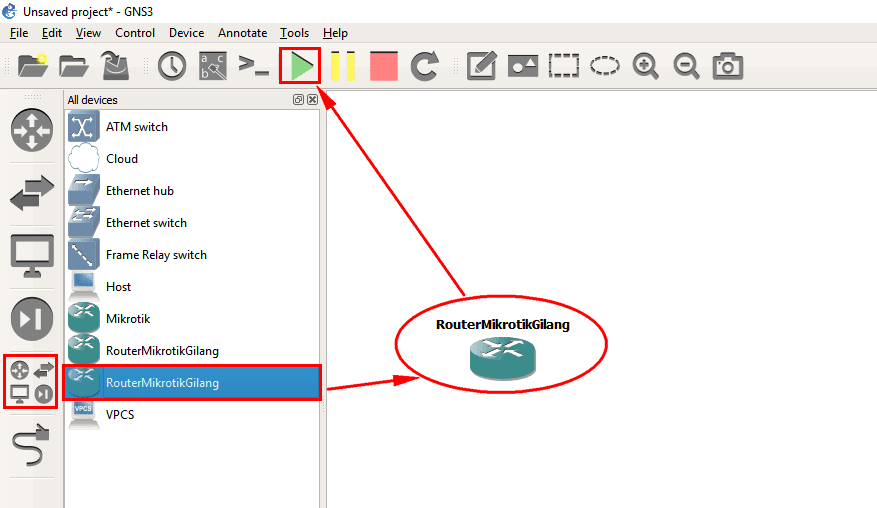The image size is (877, 508).
Task: Float the All devices panel
Action: click(298, 100)
